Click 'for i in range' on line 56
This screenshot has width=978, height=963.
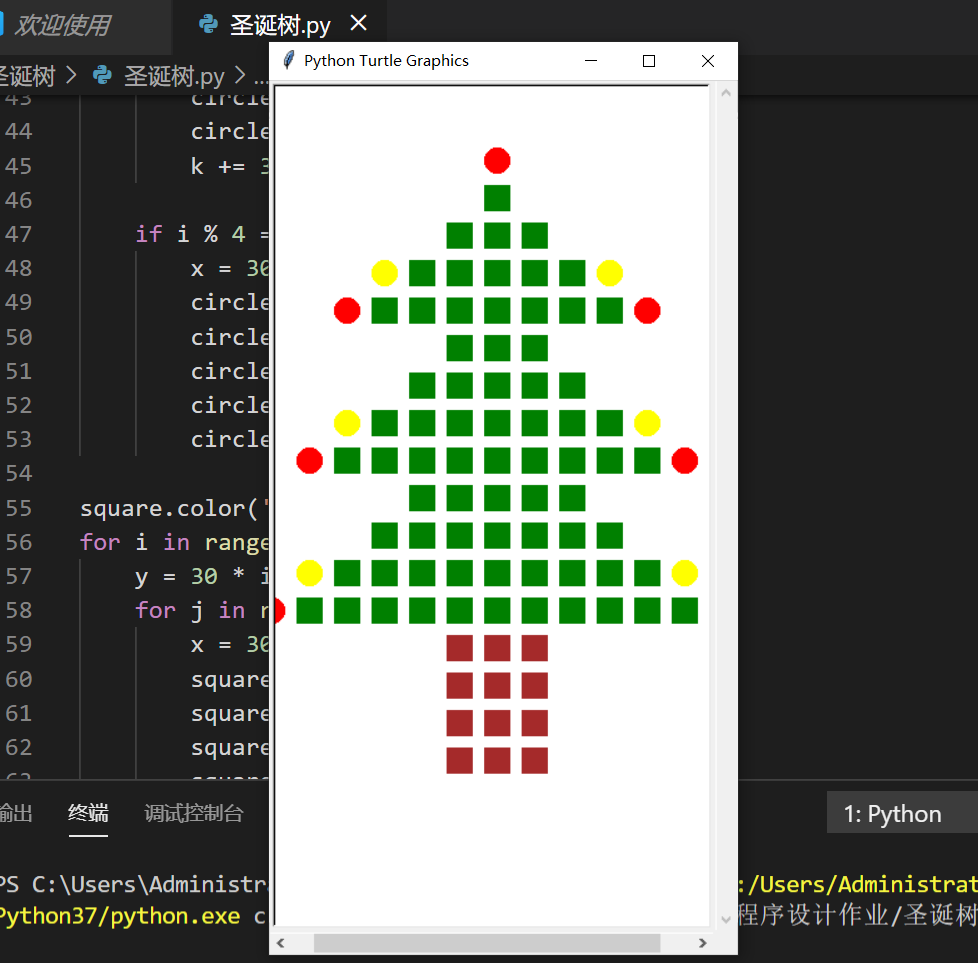(x=175, y=543)
